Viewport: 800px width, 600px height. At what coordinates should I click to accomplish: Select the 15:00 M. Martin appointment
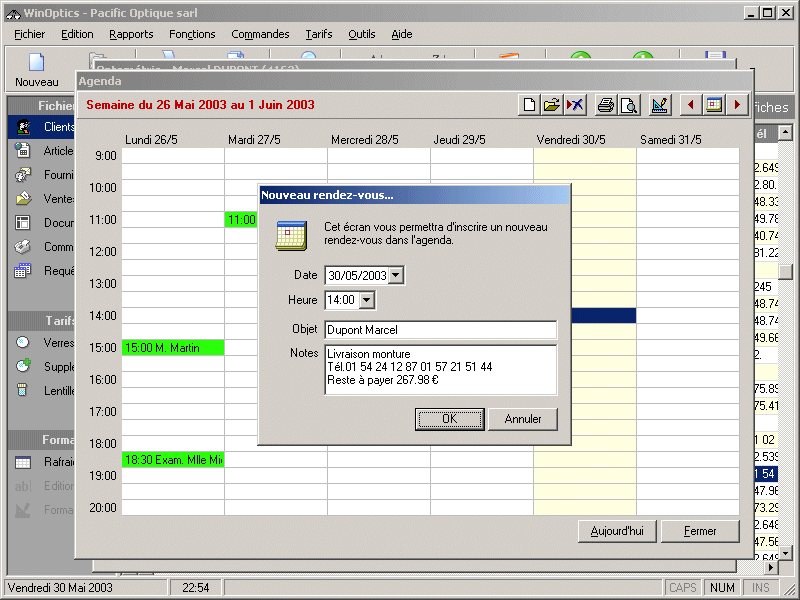pos(172,348)
